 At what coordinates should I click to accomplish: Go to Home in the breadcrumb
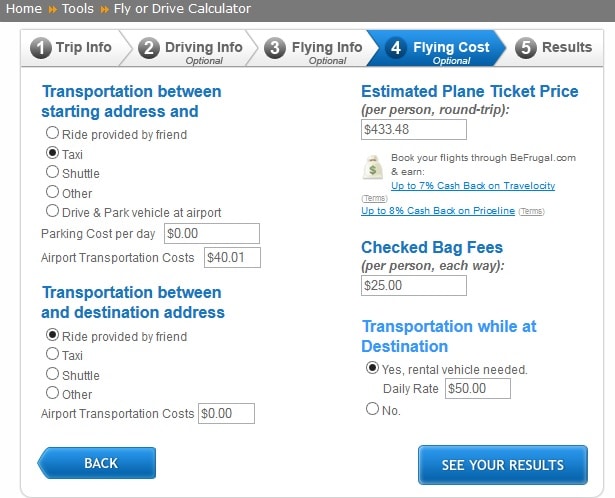point(24,9)
